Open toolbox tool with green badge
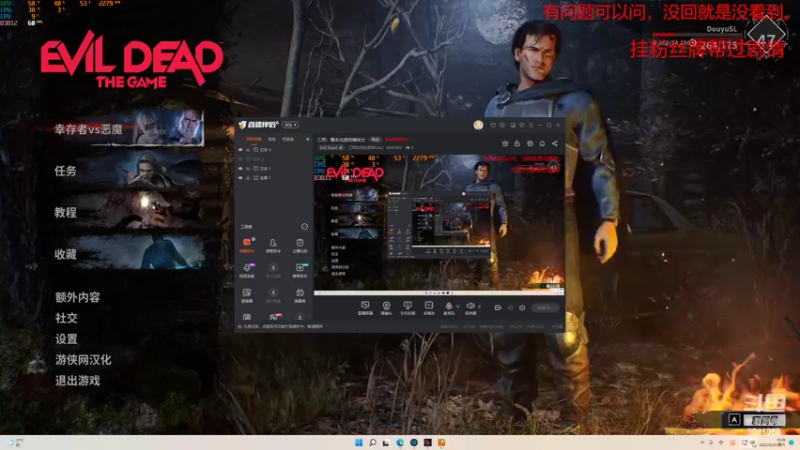800x450 pixels. click(x=299, y=269)
